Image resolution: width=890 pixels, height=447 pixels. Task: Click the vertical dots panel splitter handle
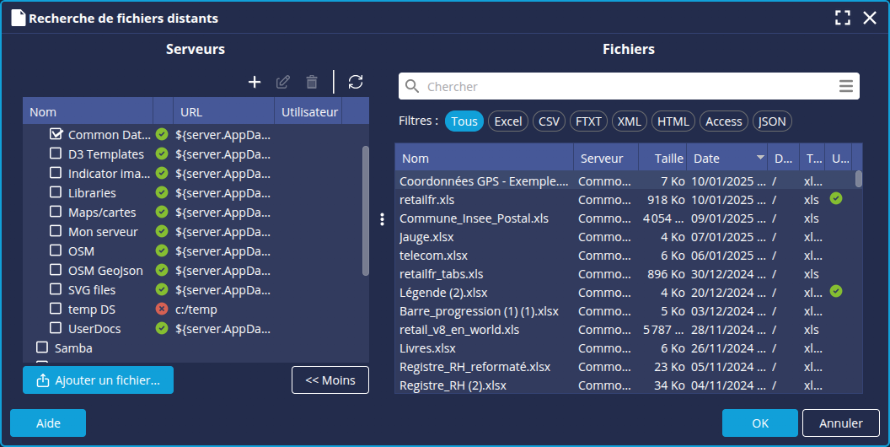(x=382, y=220)
